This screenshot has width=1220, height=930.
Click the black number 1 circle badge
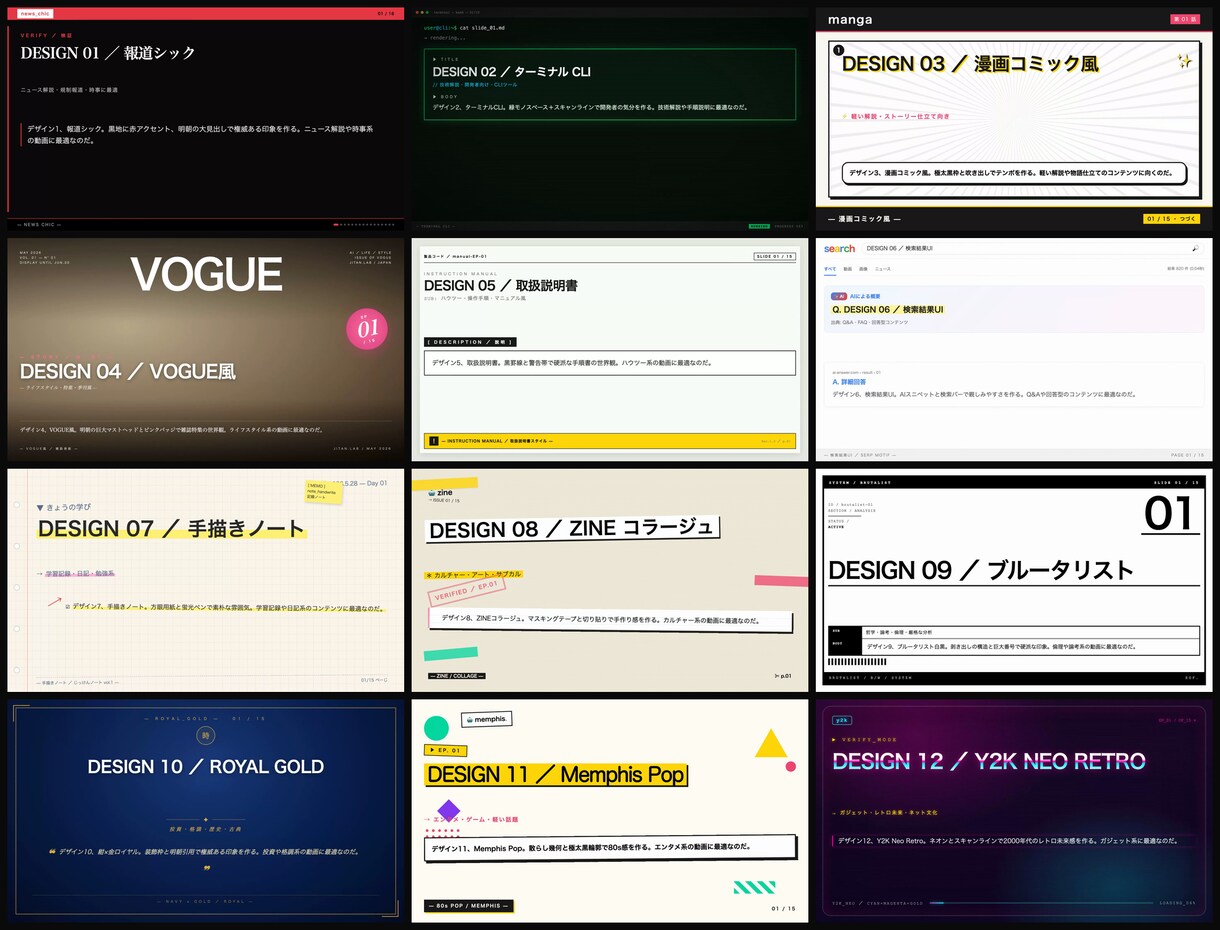[x=838, y=49]
